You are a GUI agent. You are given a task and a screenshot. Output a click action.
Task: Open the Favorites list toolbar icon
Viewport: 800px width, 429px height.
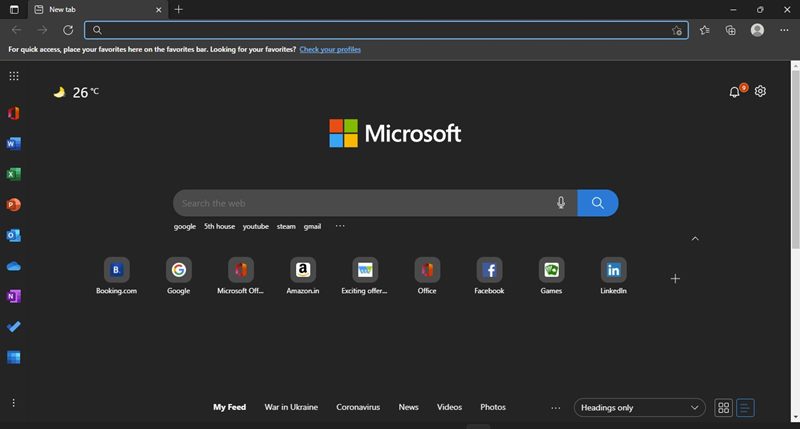[705, 30]
